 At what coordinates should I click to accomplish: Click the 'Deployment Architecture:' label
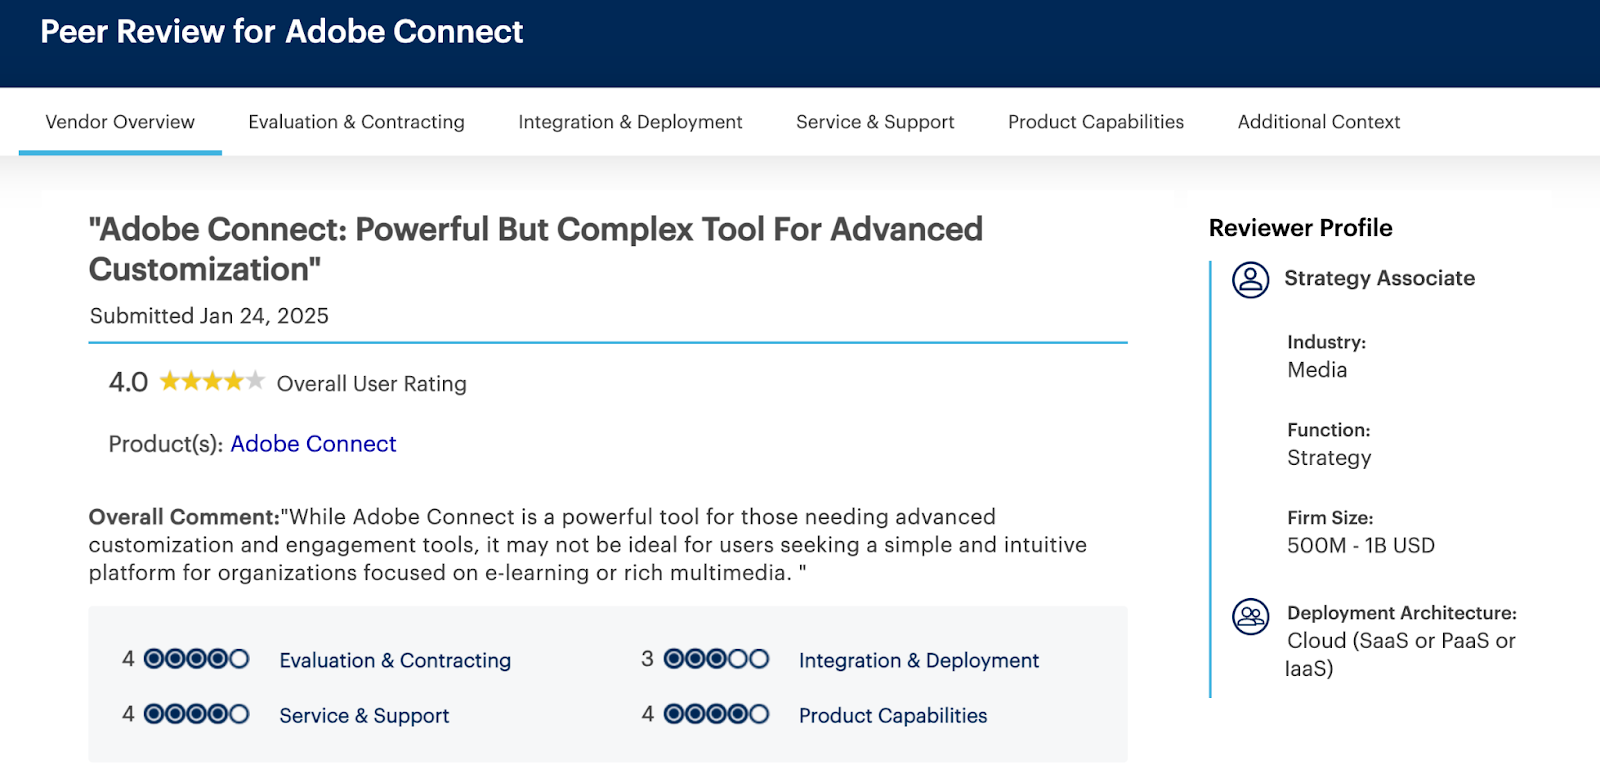click(1402, 613)
